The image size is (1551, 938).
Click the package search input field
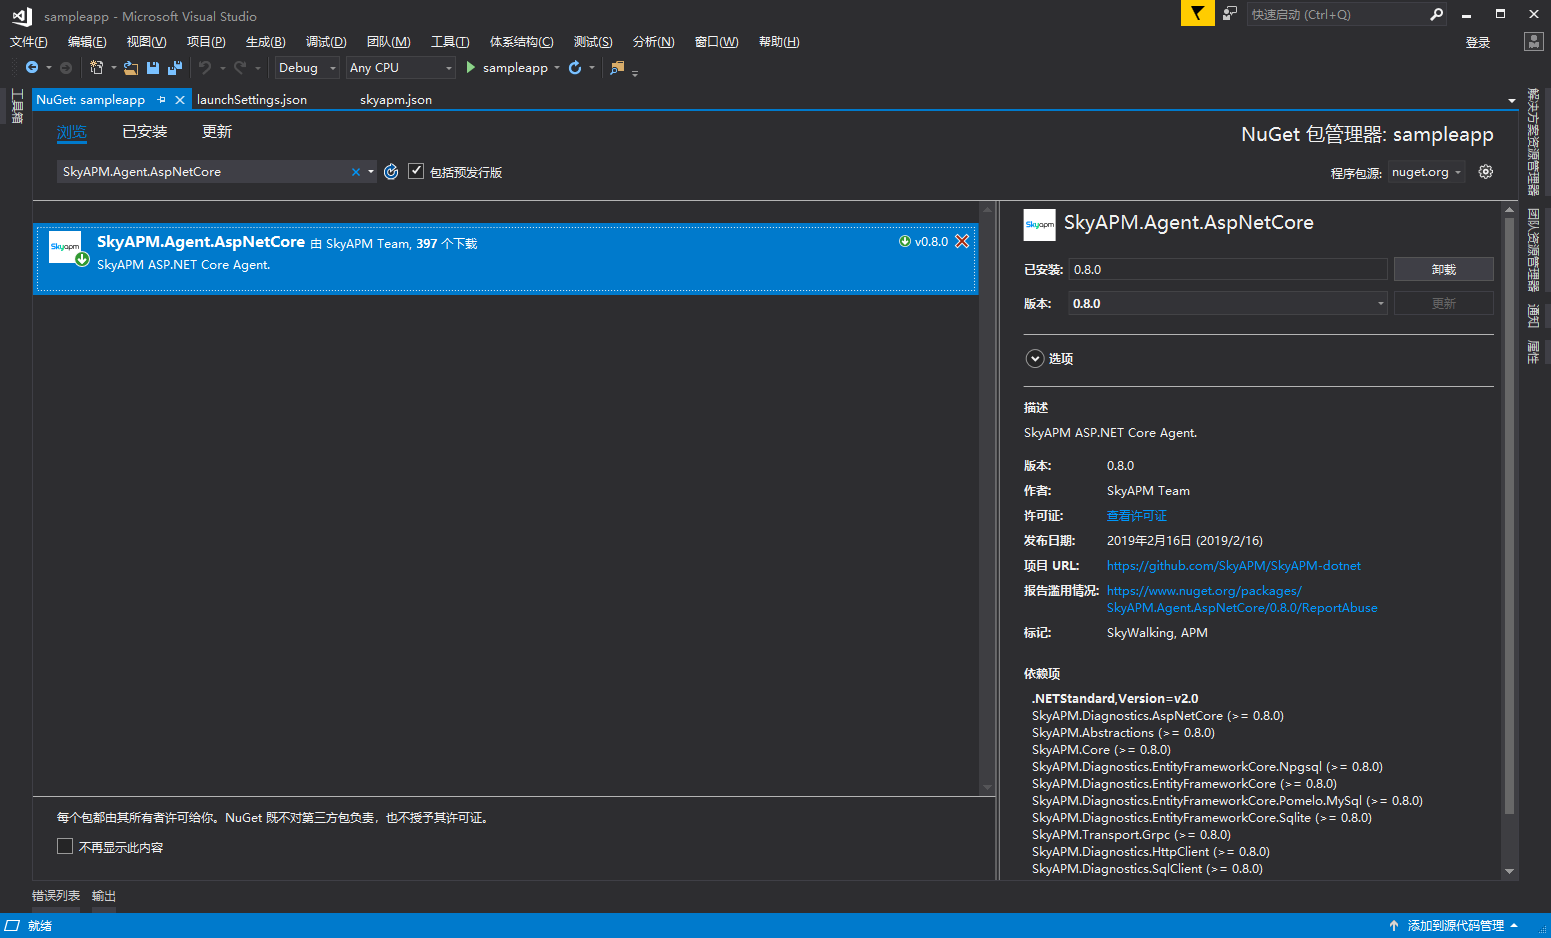[x=204, y=172]
